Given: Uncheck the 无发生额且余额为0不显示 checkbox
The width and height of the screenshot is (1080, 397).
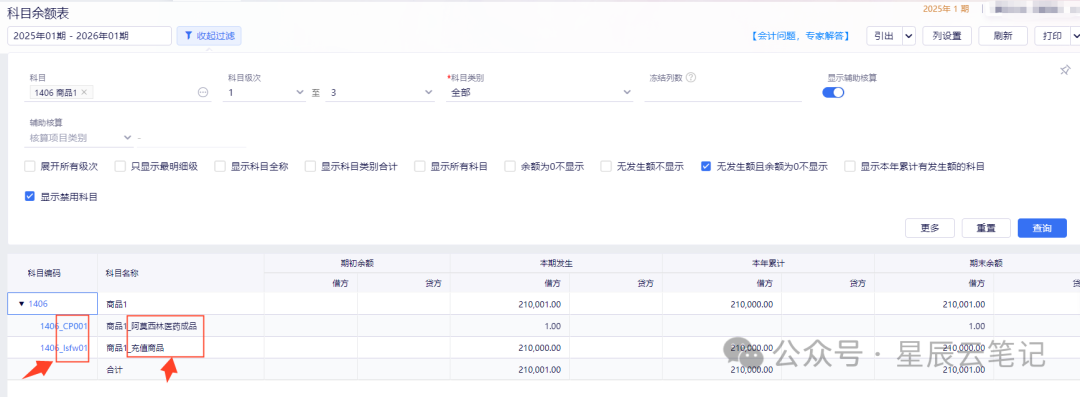Looking at the screenshot, I should [x=706, y=166].
